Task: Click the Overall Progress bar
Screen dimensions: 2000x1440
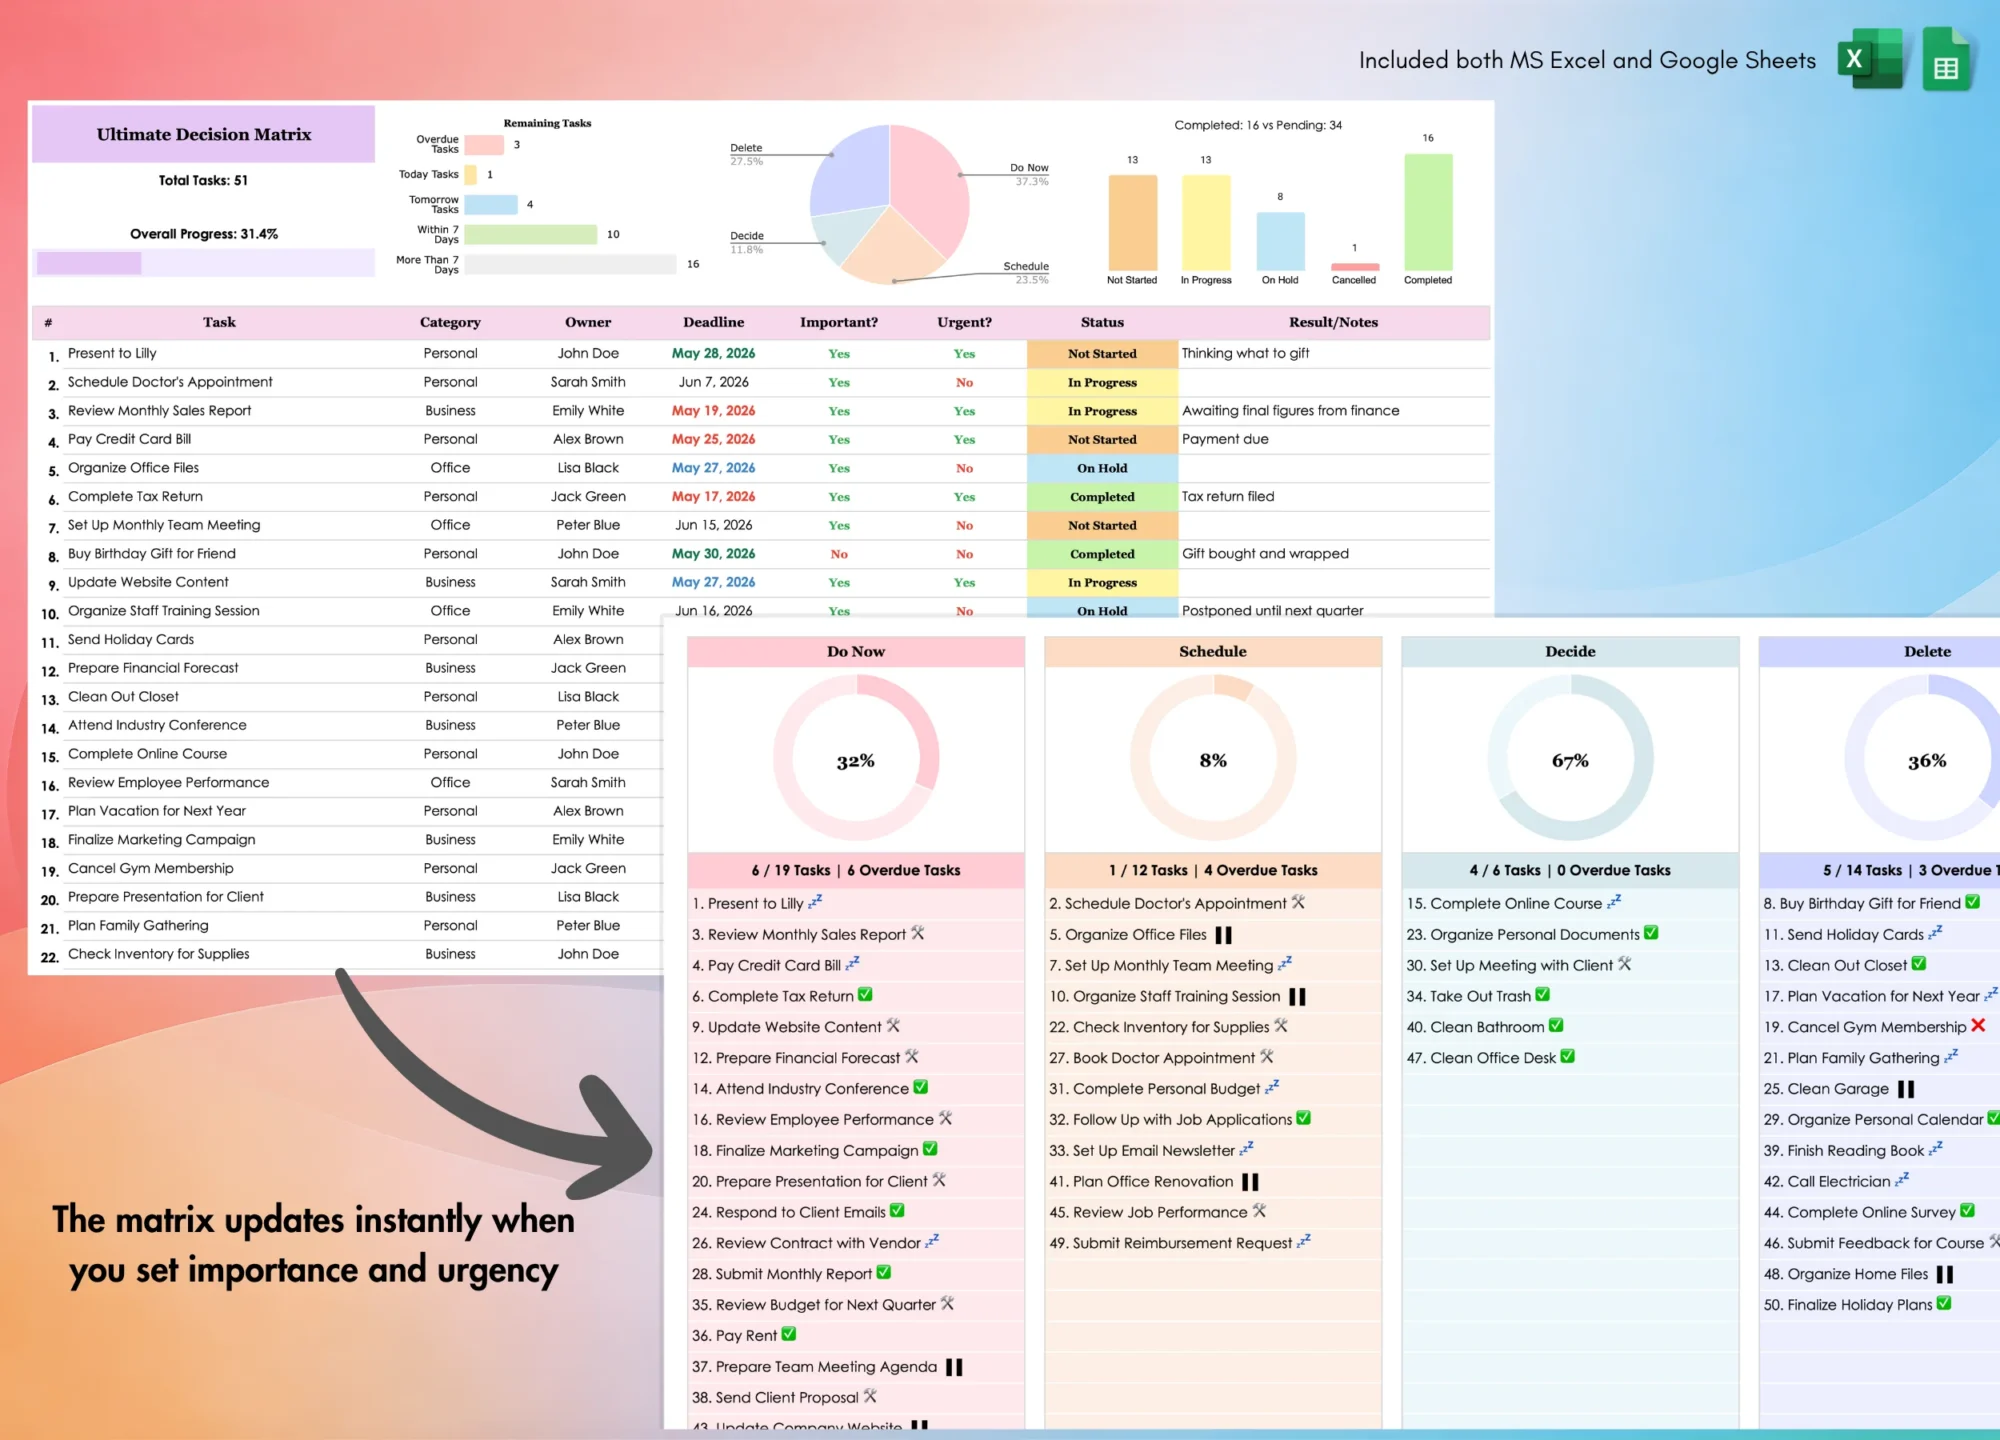Action: pos(204,263)
